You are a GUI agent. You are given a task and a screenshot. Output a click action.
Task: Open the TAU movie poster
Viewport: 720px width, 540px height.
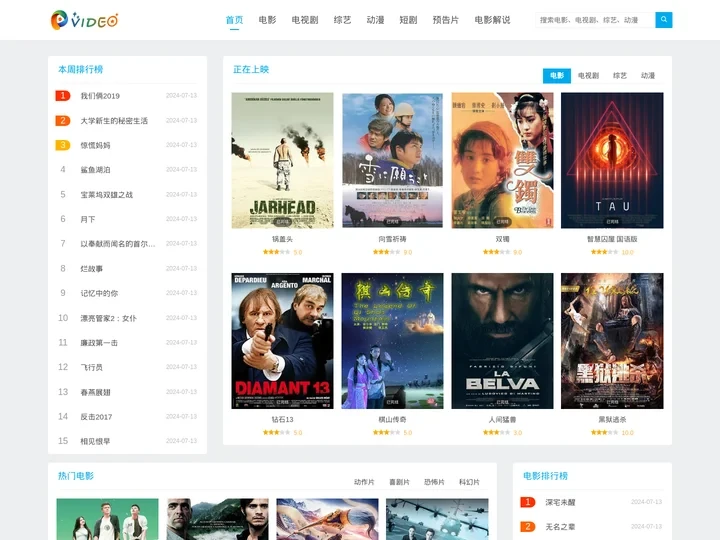tap(612, 160)
